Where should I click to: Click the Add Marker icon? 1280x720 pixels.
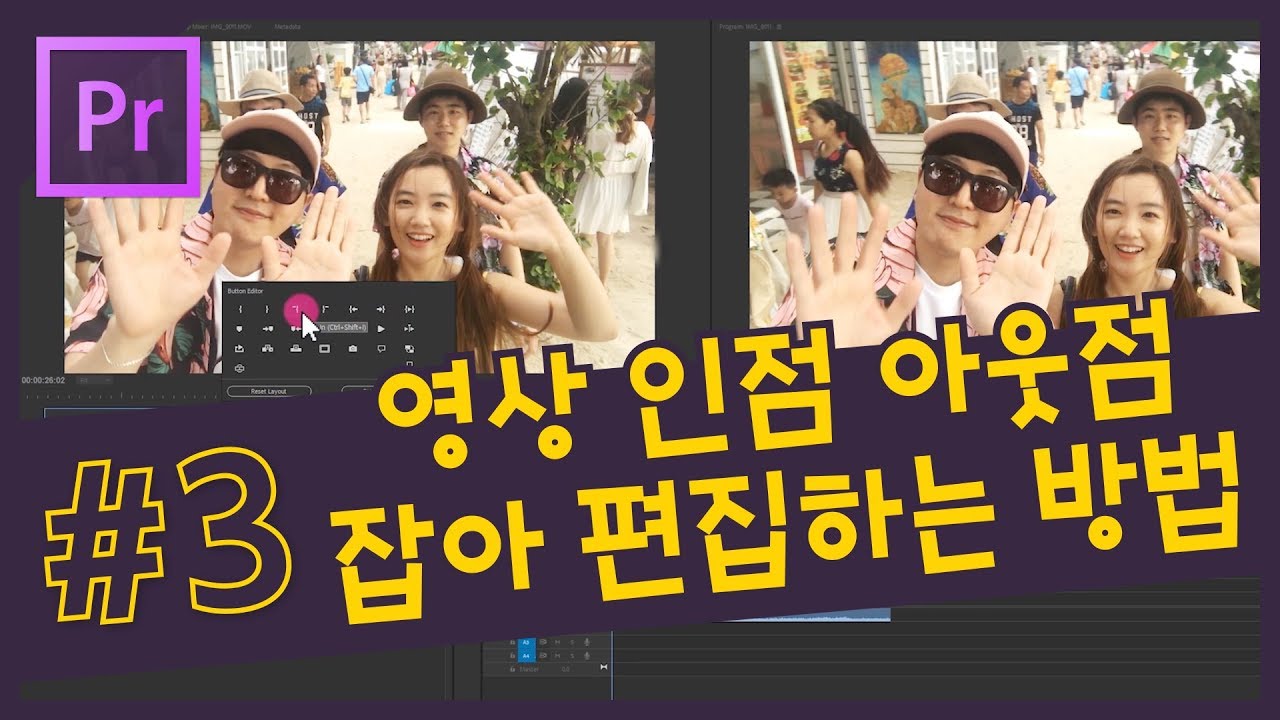pos(240,329)
